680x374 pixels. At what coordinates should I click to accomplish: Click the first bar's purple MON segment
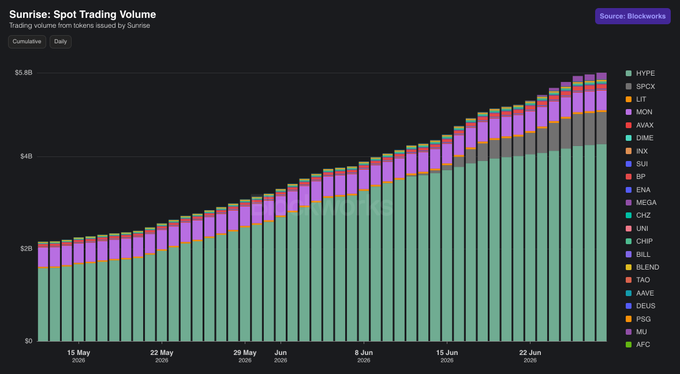tap(43, 257)
